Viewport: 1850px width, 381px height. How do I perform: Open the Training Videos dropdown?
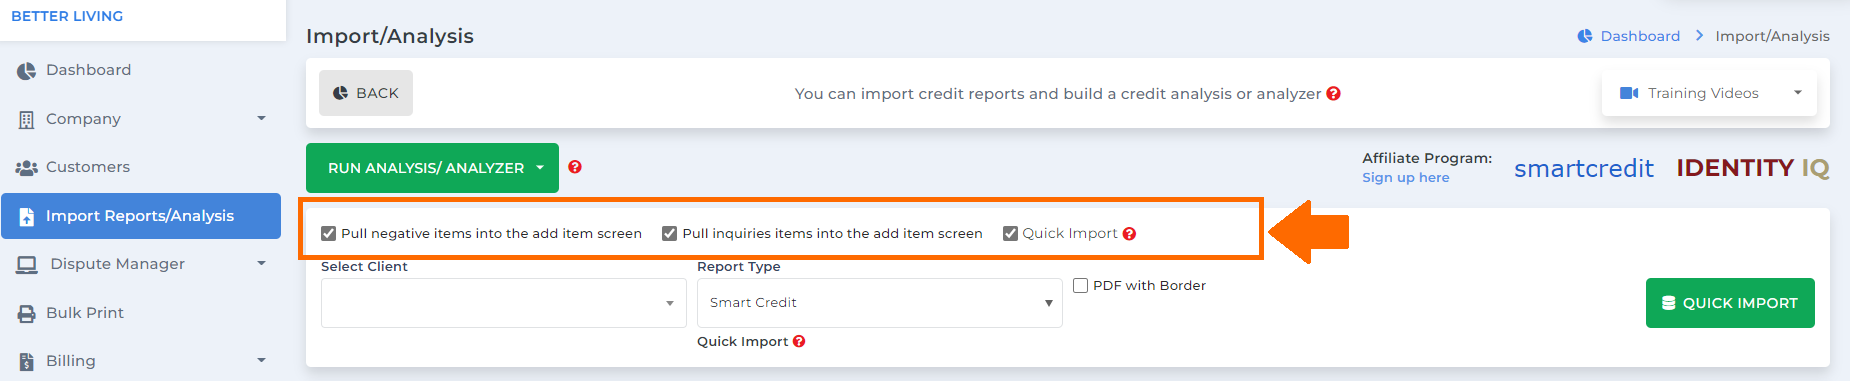(x=1709, y=93)
